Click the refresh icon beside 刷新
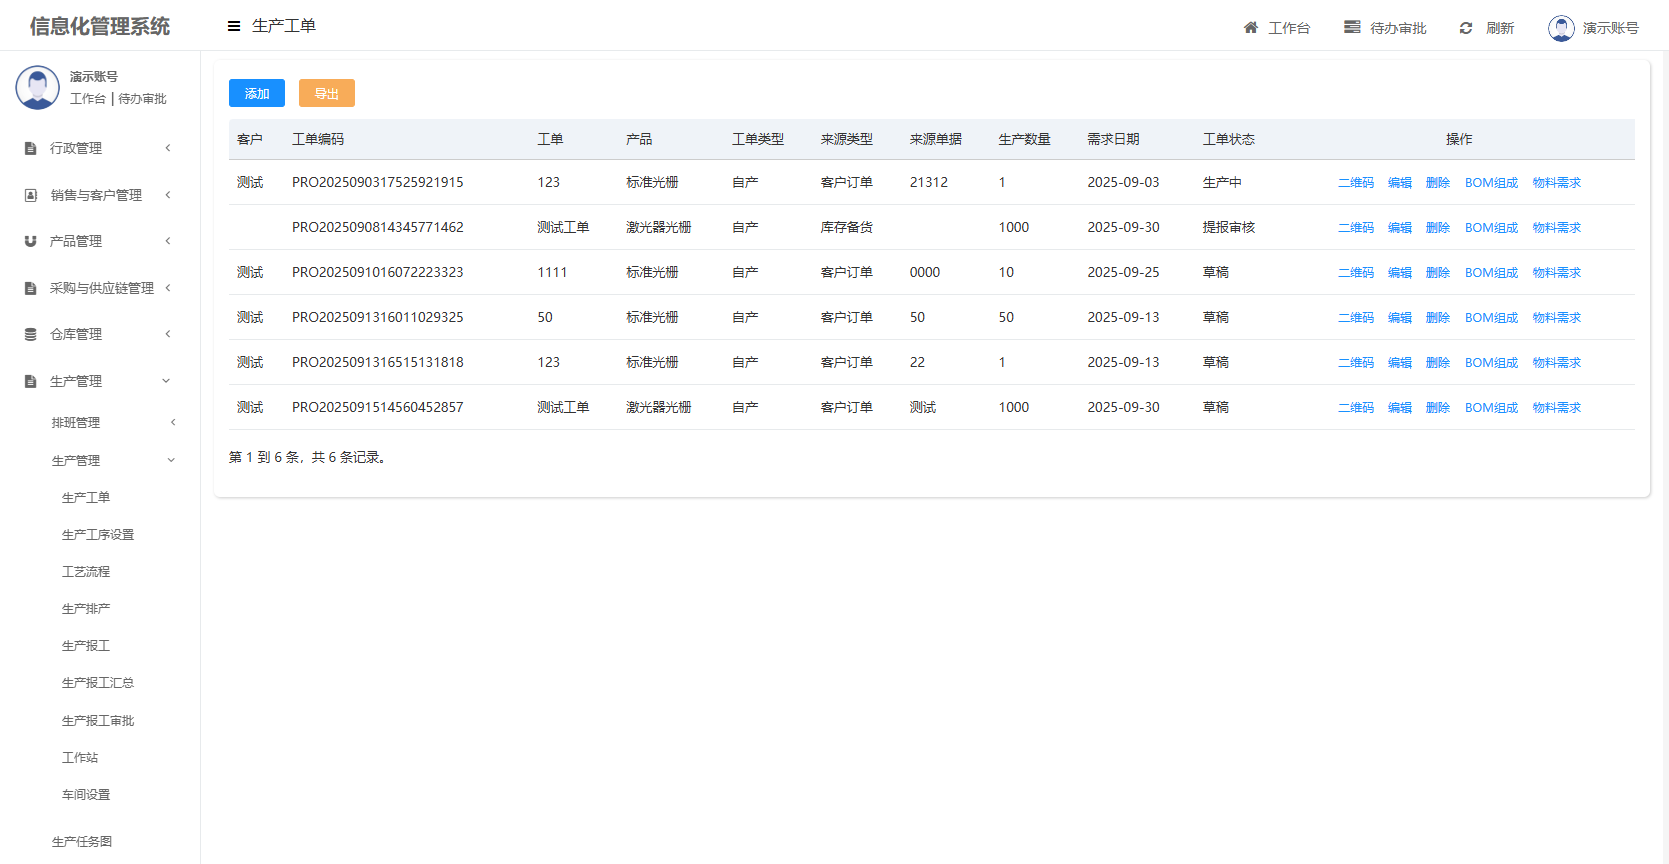 pos(1466,28)
